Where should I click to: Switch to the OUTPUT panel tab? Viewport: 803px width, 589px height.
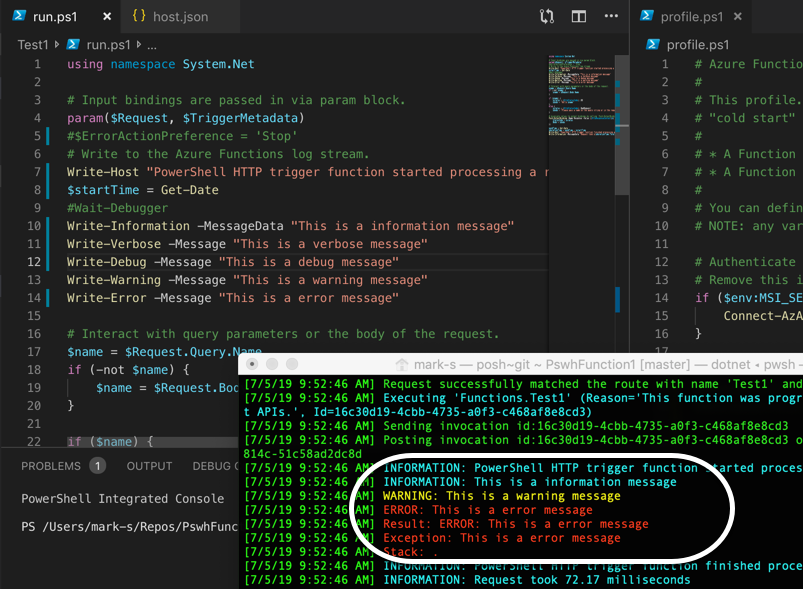[150, 466]
